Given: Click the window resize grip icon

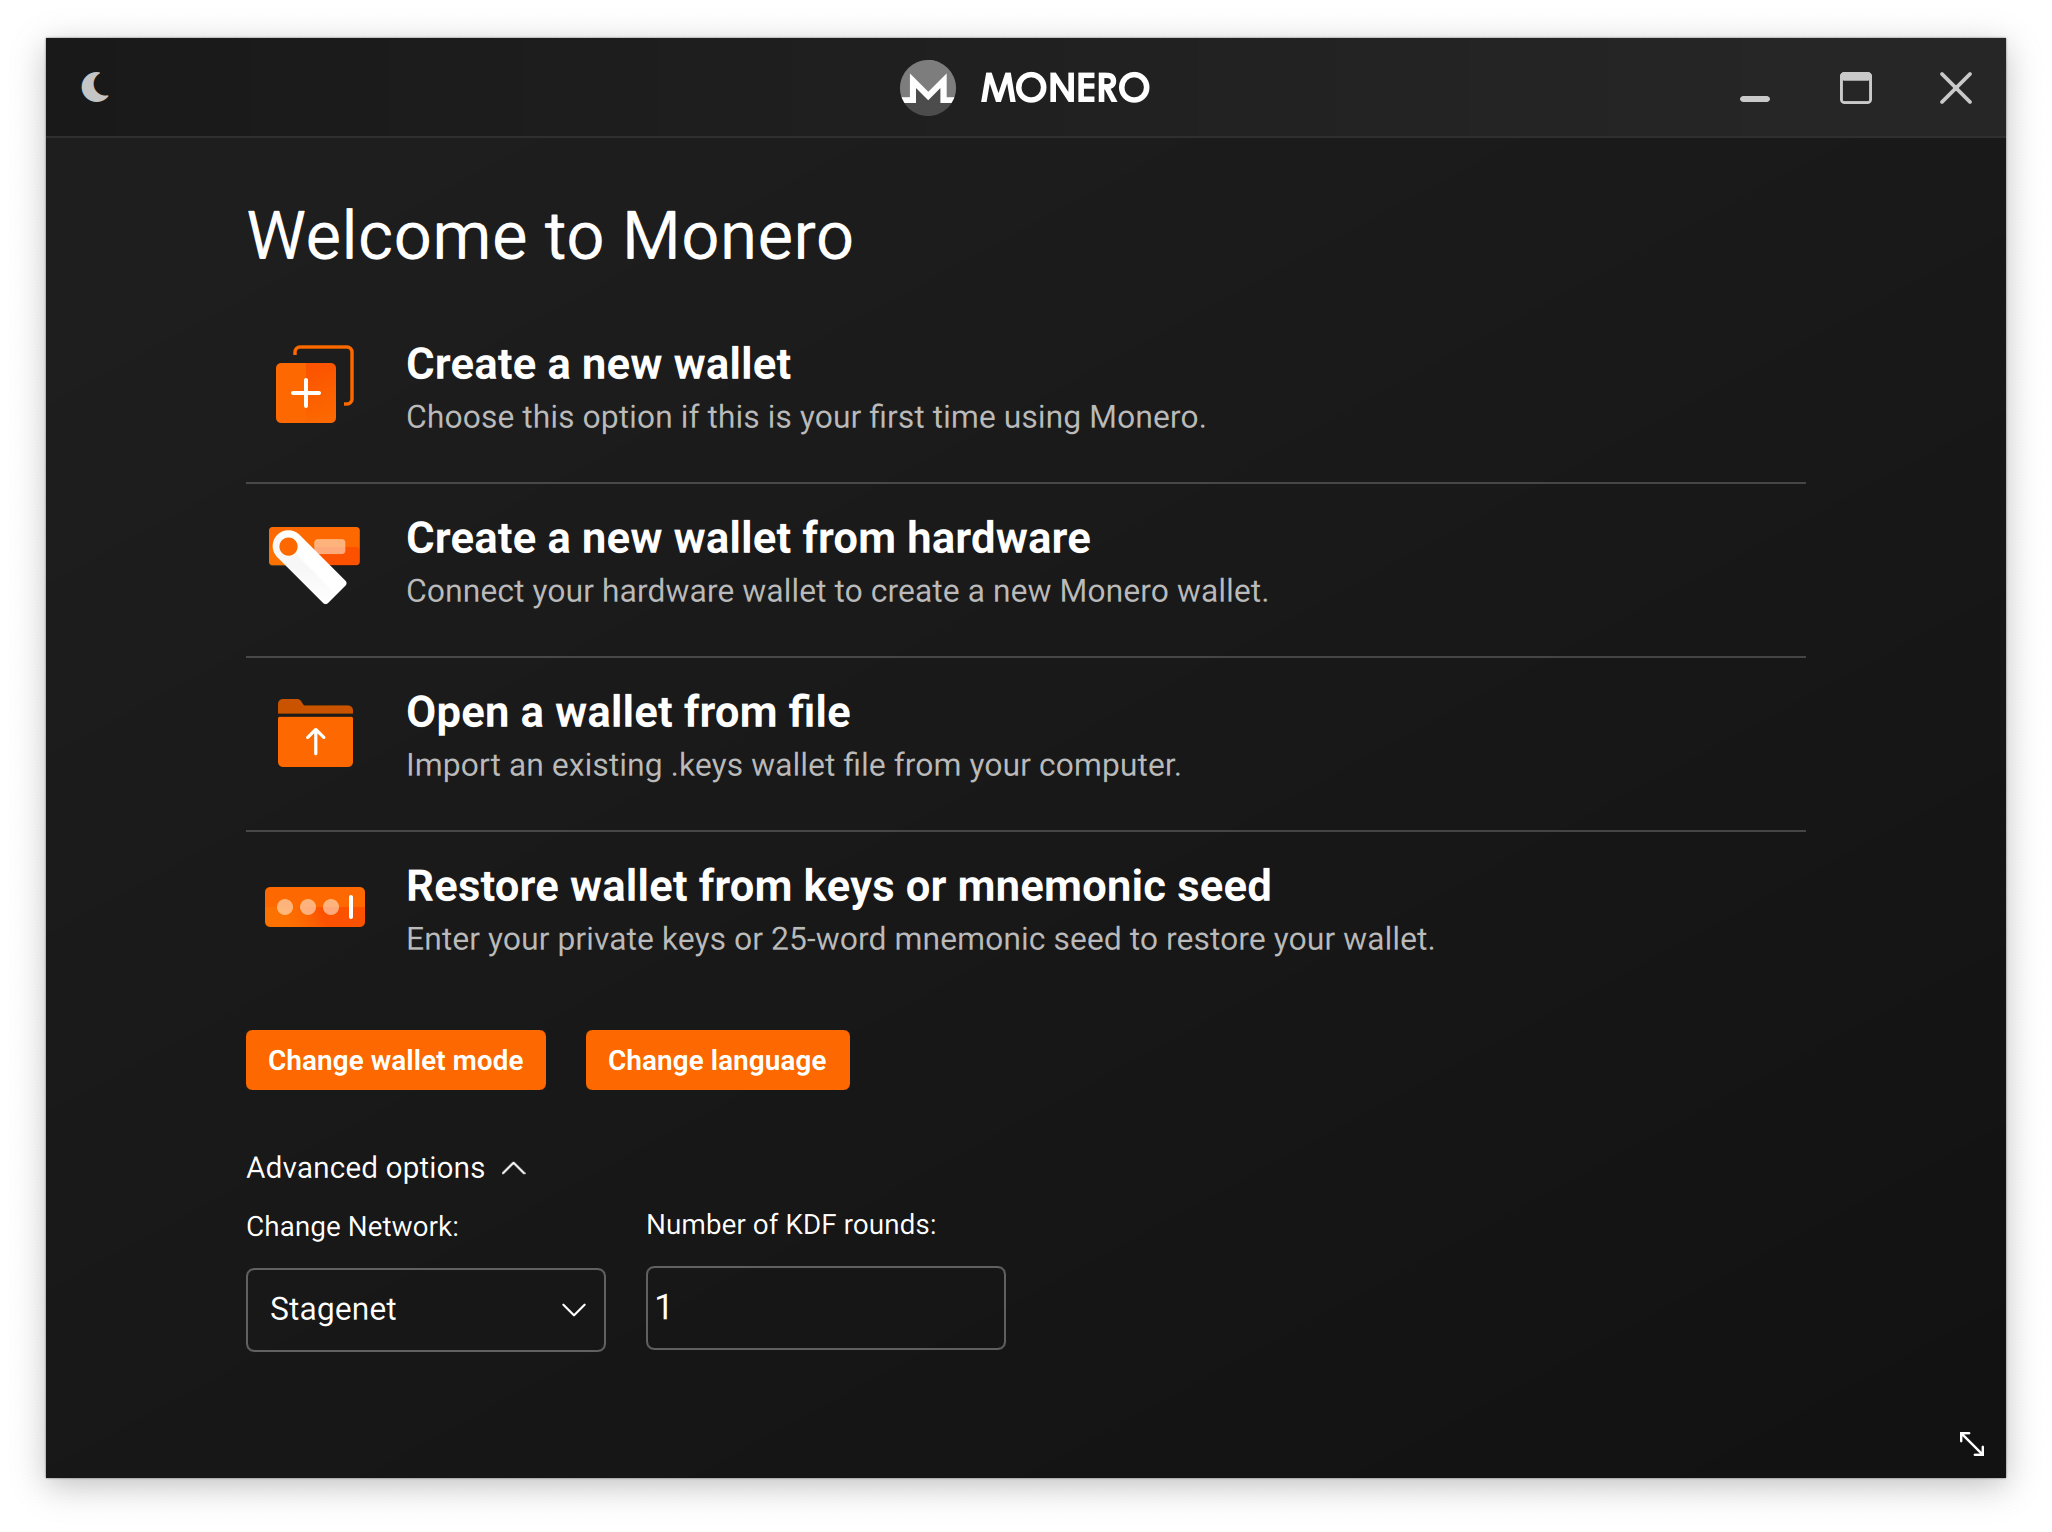Looking at the screenshot, I should tap(1972, 1444).
